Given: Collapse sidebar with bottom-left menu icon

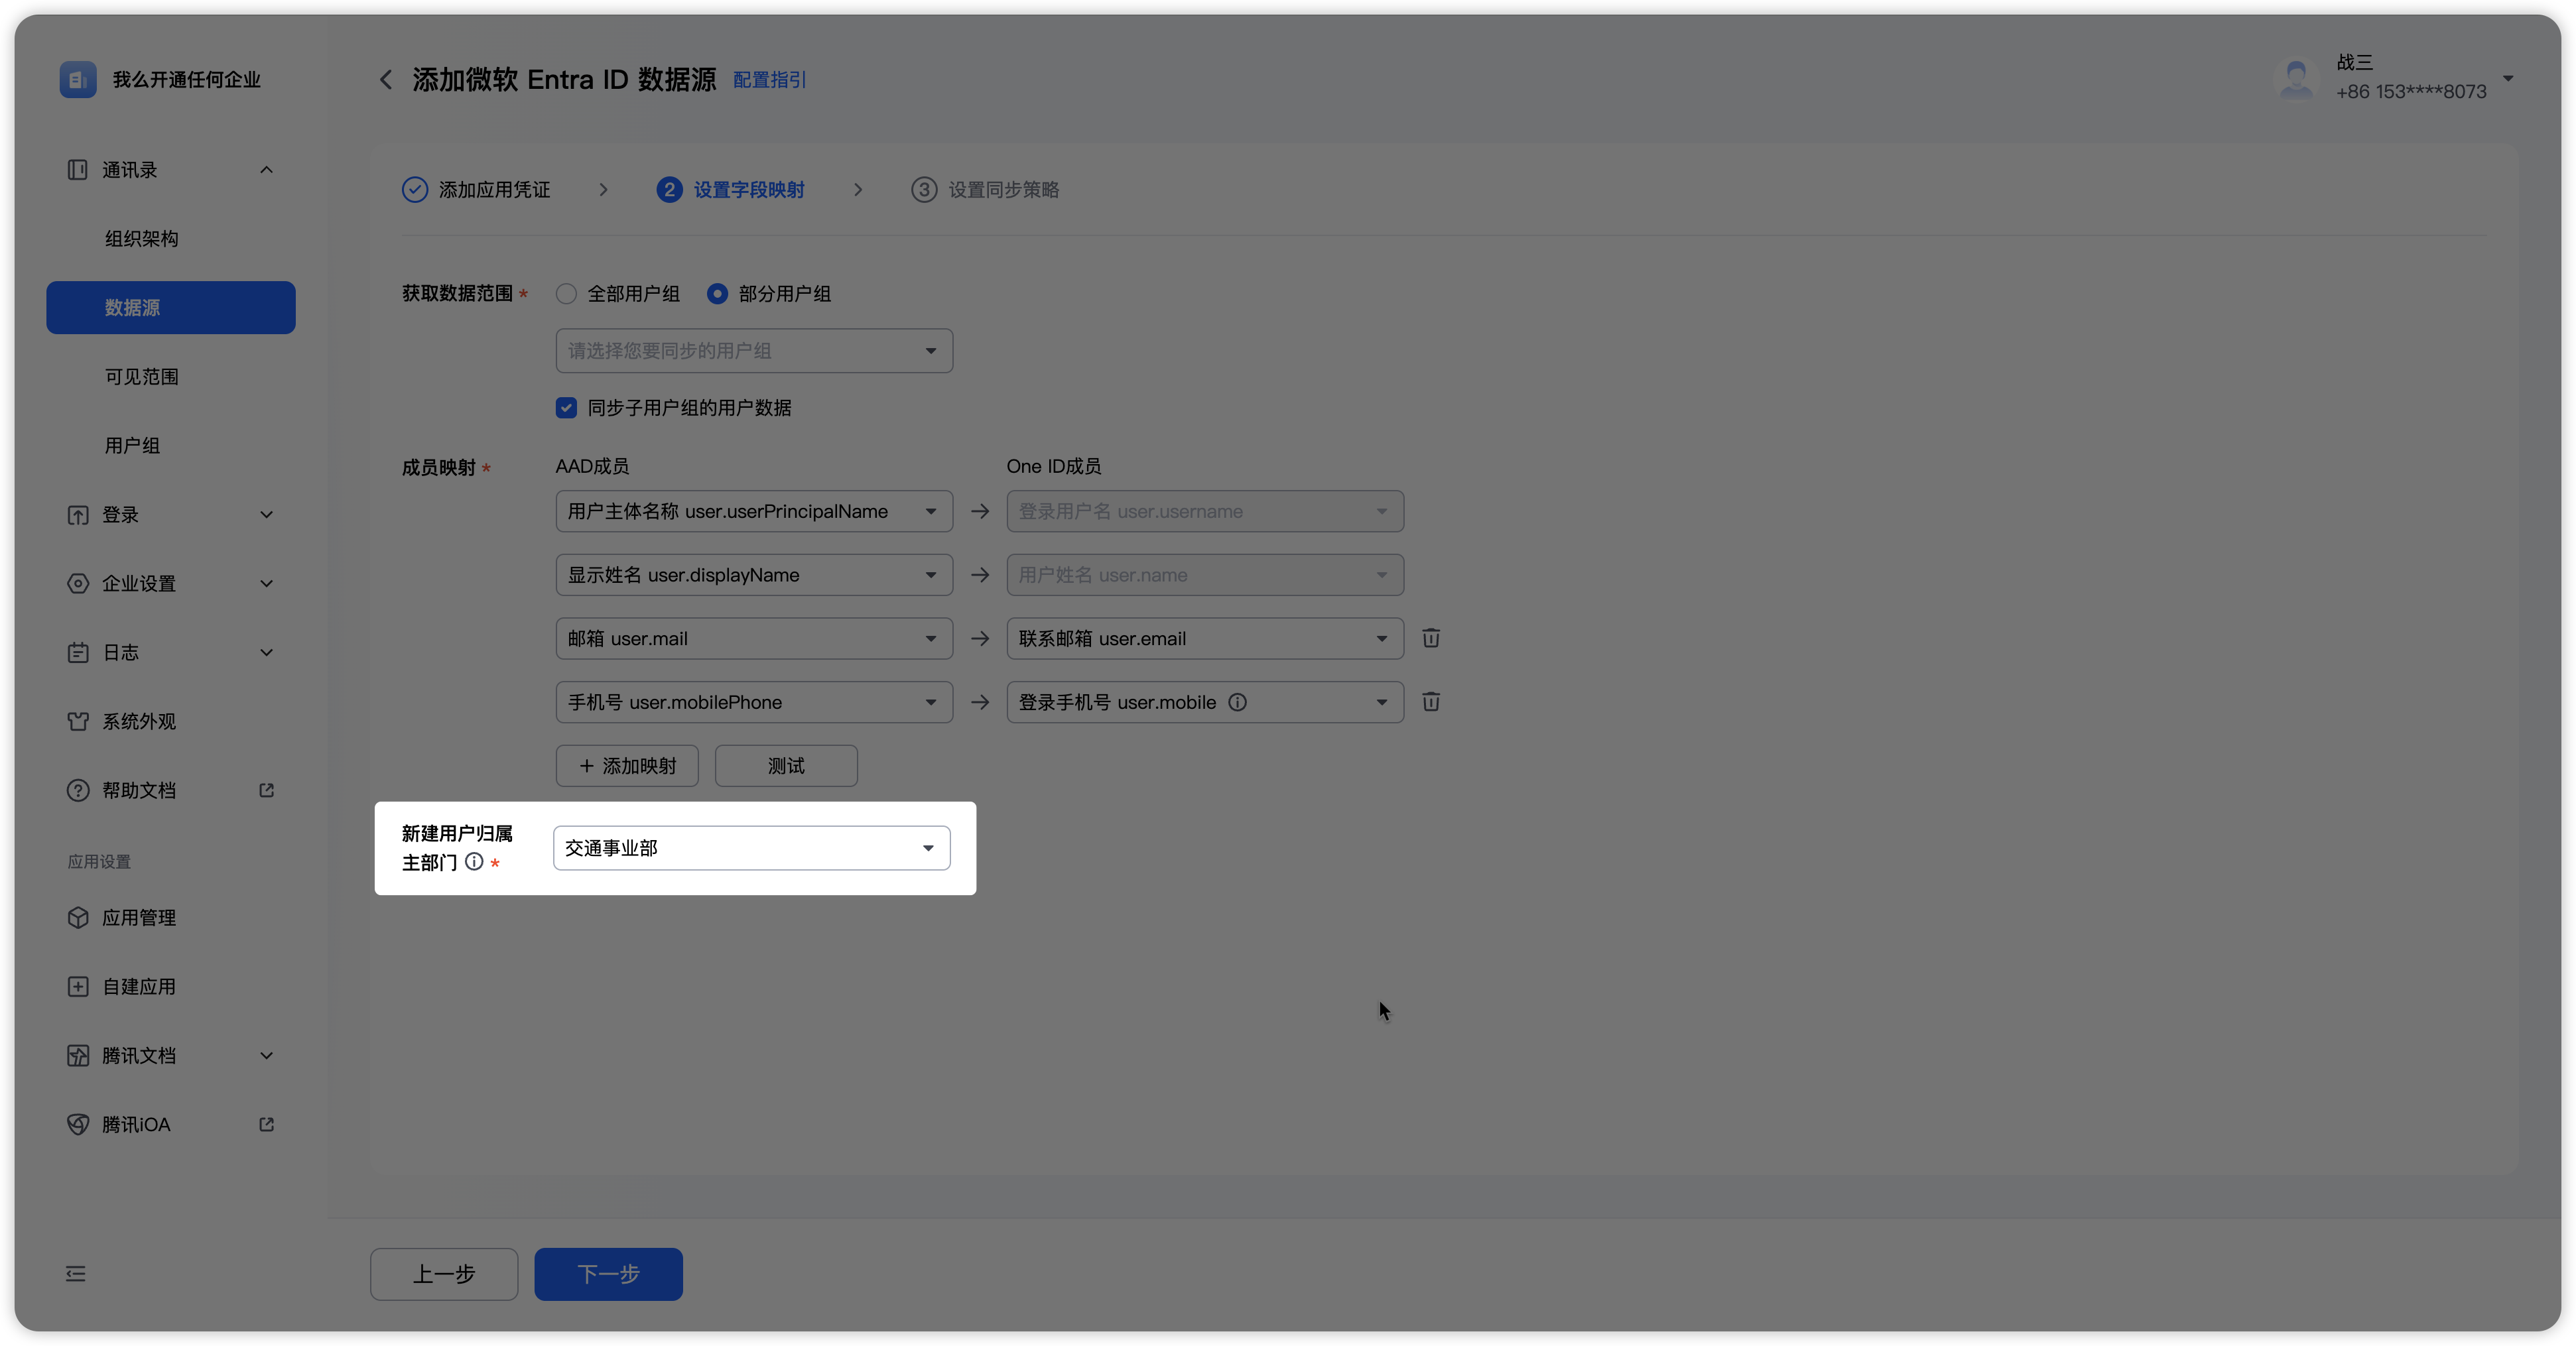Looking at the screenshot, I should coord(76,1273).
